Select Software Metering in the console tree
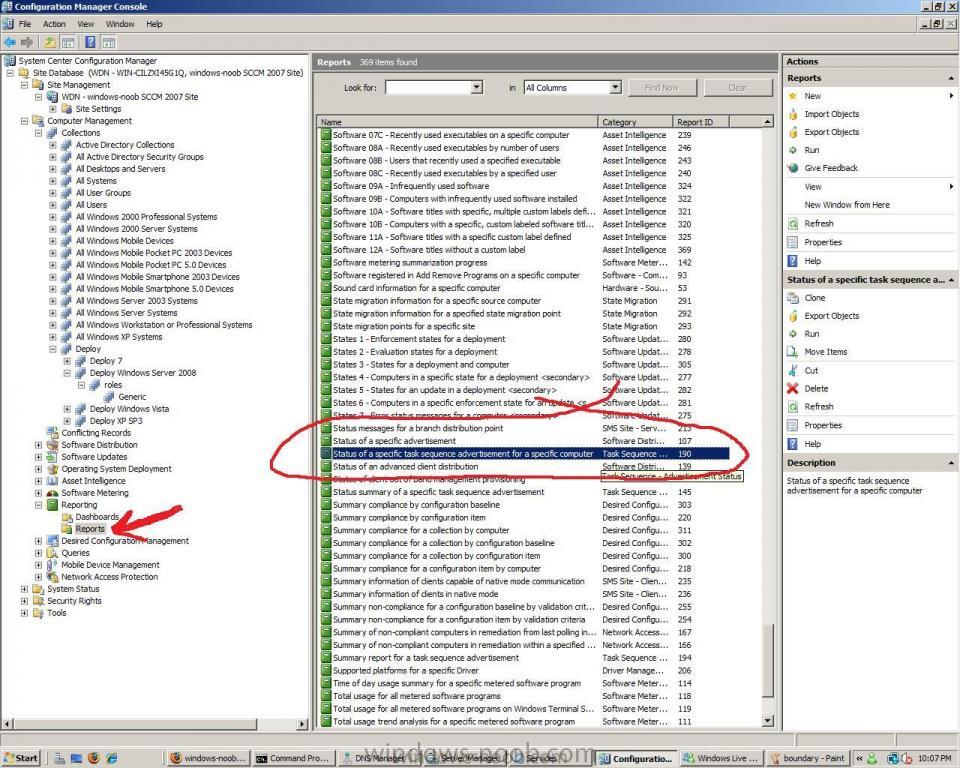Image resolution: width=960 pixels, height=768 pixels. click(95, 492)
